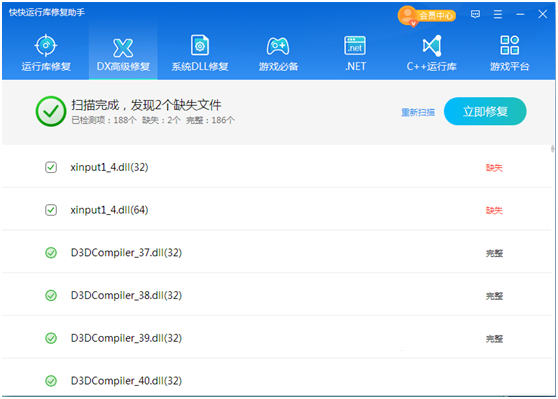Viewport: 558px width, 399px height.
Task: Click 完整 status of D3DCompiler_37.dll(32)
Action: point(494,253)
